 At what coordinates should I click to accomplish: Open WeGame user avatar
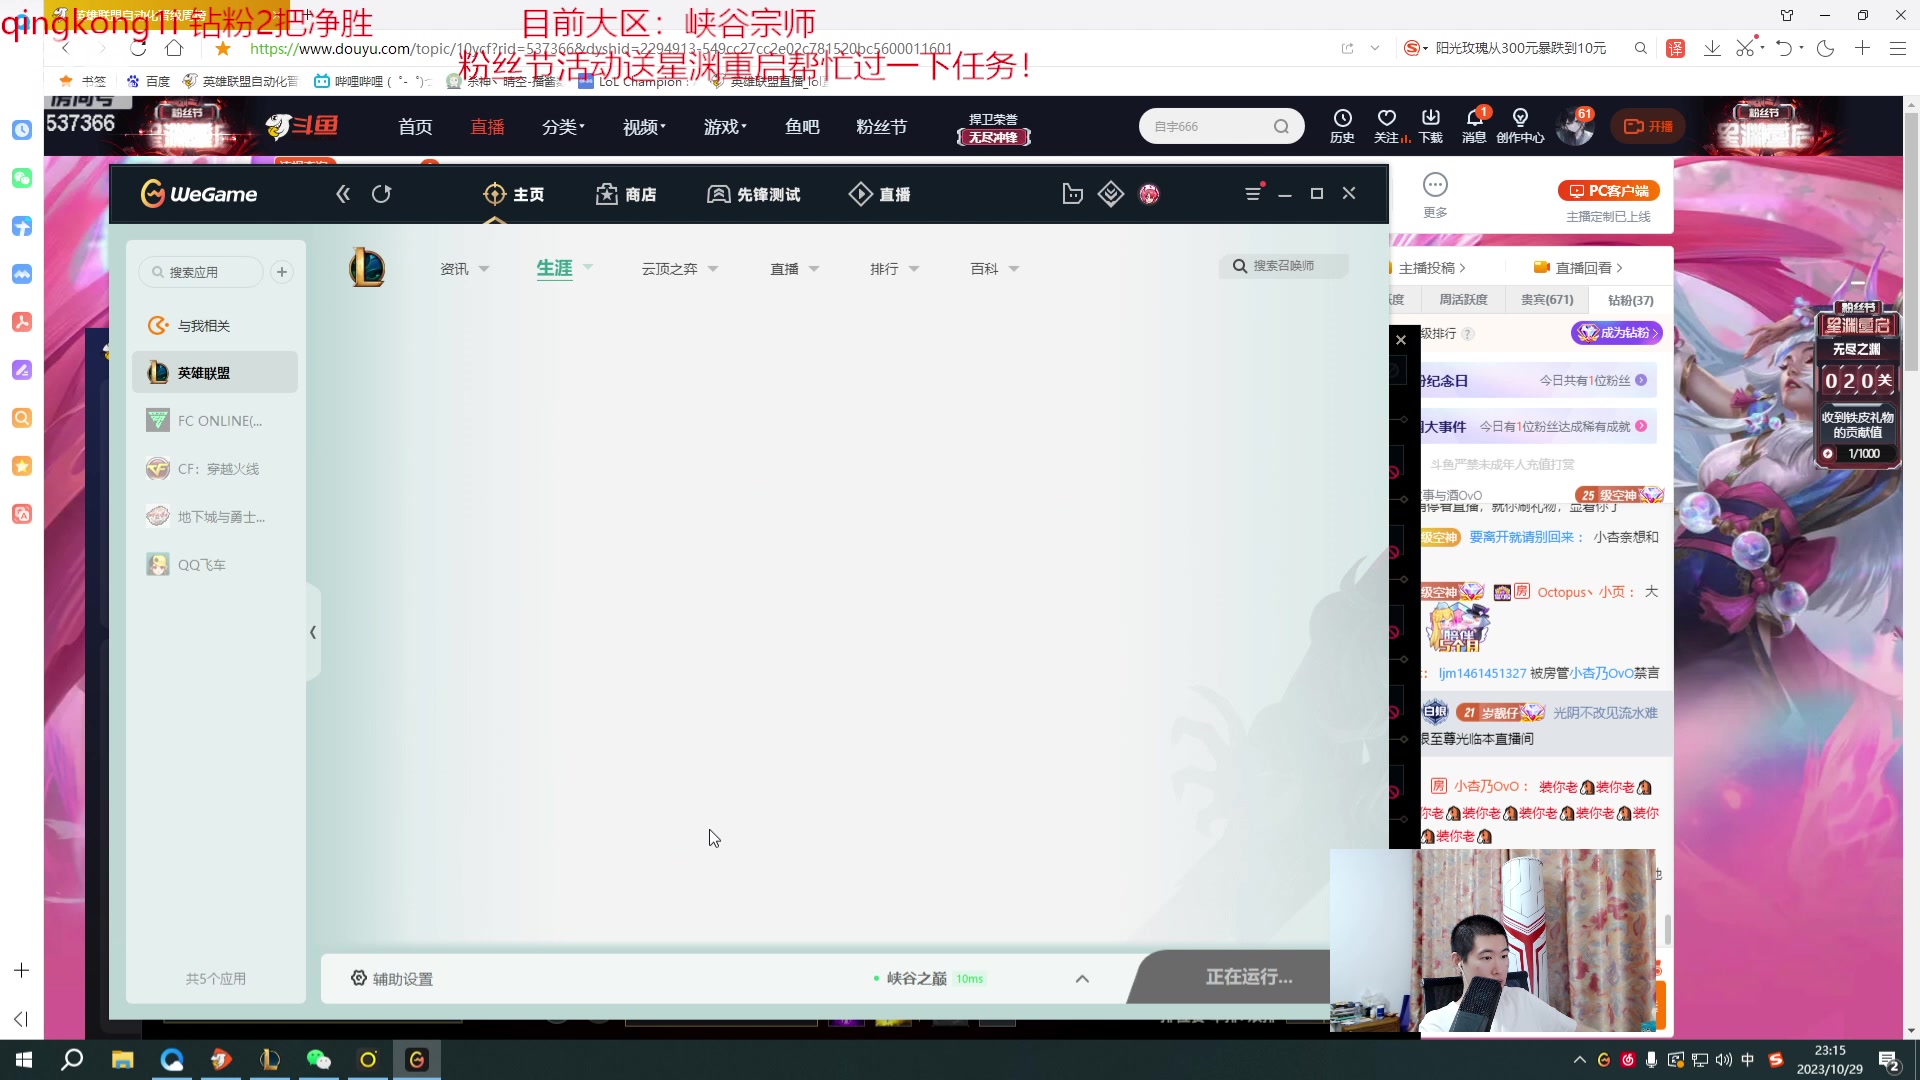tap(1149, 194)
